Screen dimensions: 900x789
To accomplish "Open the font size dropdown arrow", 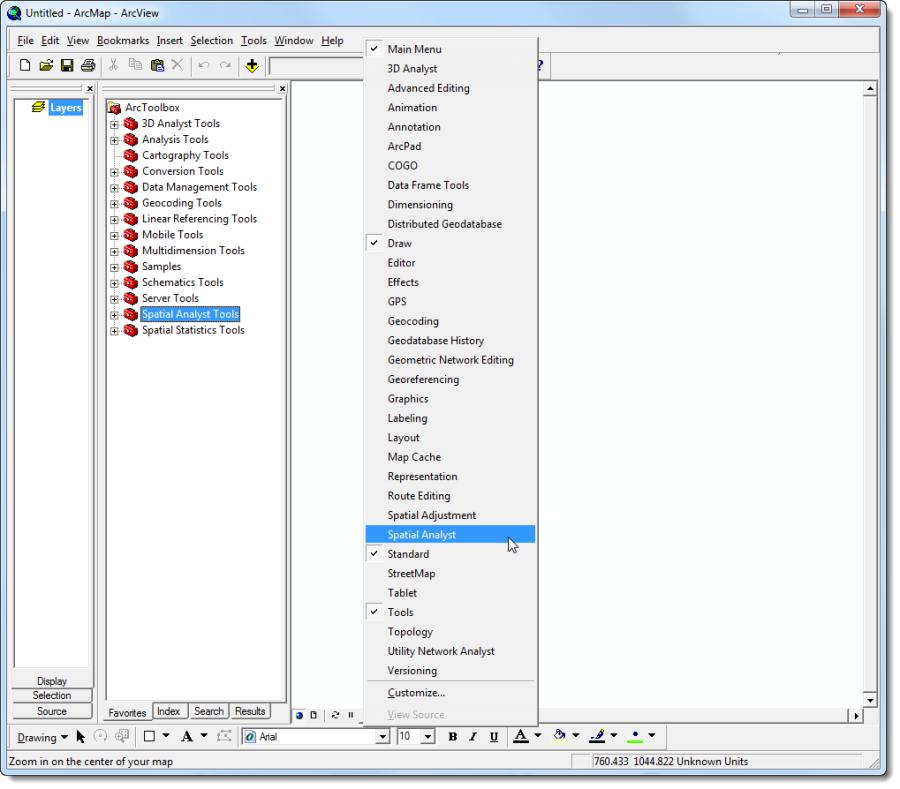I will [x=428, y=737].
